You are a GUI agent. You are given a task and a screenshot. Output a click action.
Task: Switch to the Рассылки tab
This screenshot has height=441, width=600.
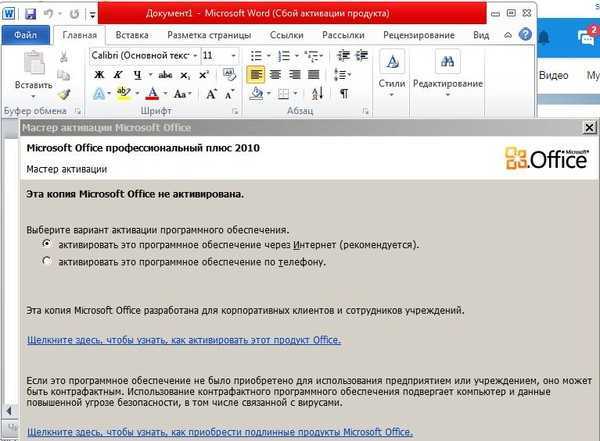pyautogui.click(x=343, y=35)
